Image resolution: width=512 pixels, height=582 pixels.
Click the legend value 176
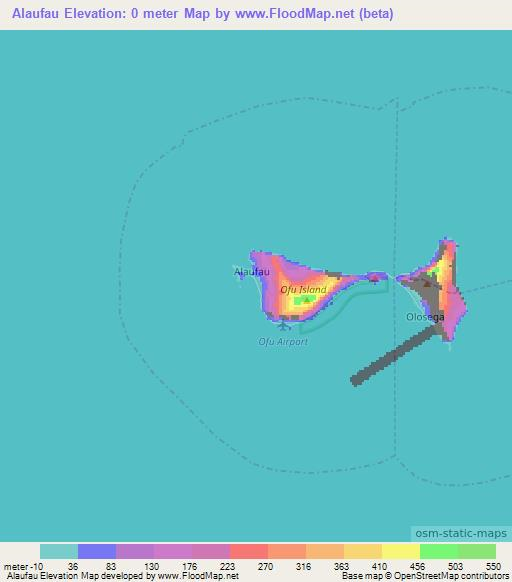pyautogui.click(x=189, y=567)
